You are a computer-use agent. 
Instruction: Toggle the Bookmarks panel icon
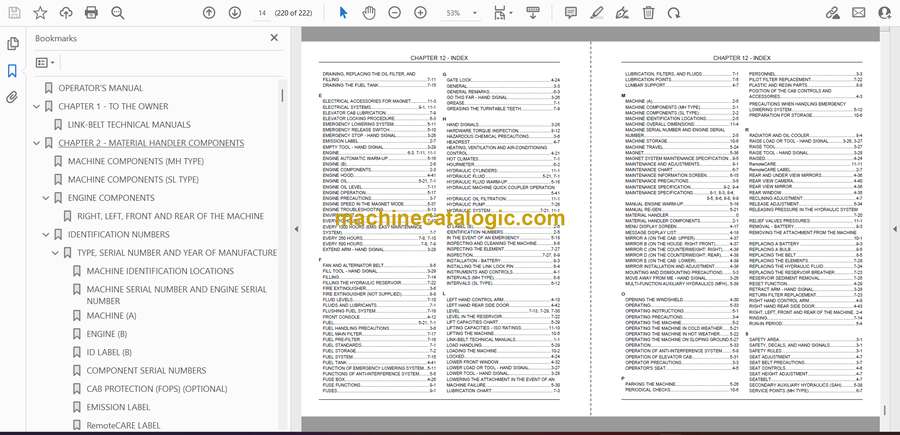[12, 71]
